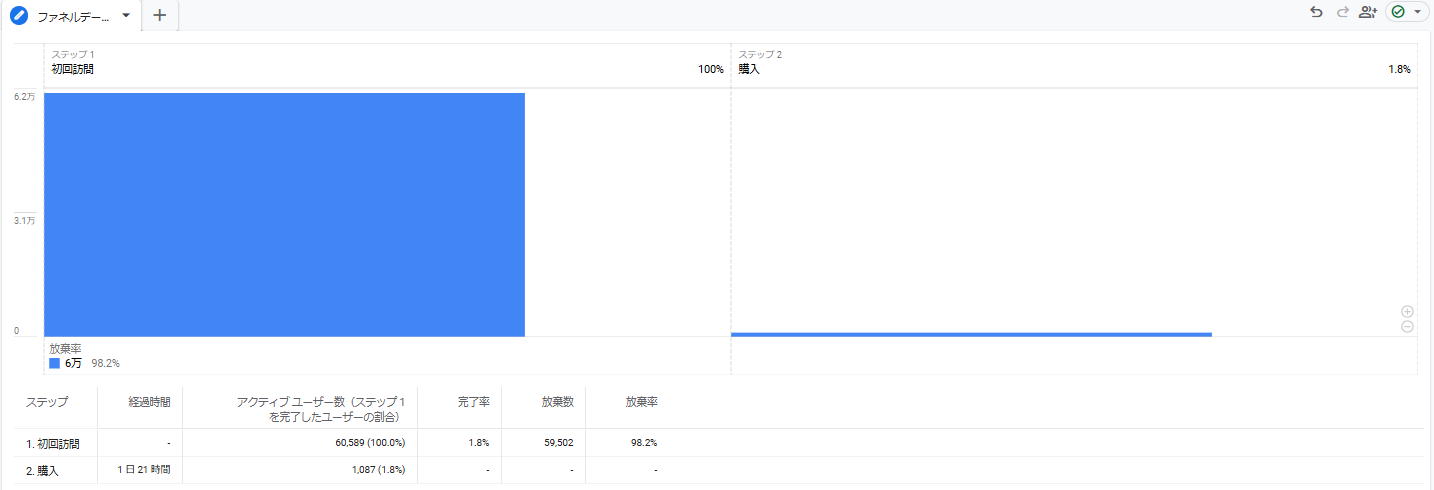Zoom out with the minus magnifier icon

point(1407,327)
